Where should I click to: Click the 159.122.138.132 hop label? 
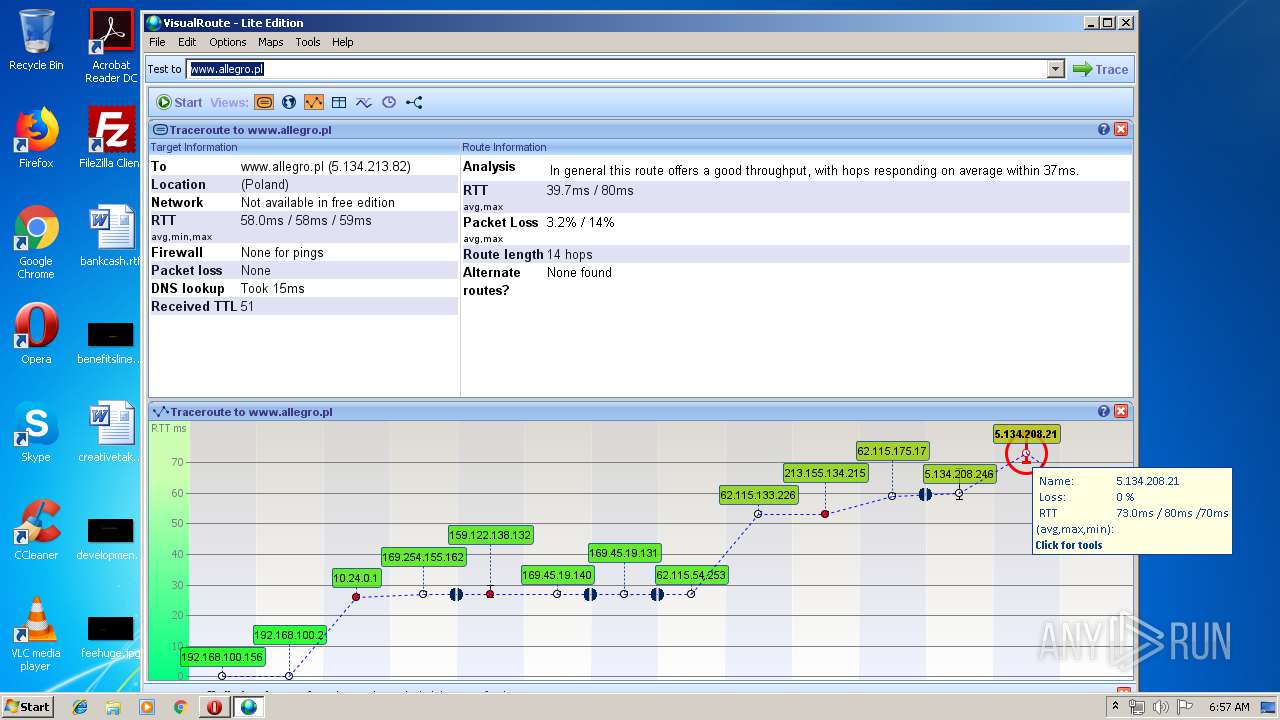490,535
